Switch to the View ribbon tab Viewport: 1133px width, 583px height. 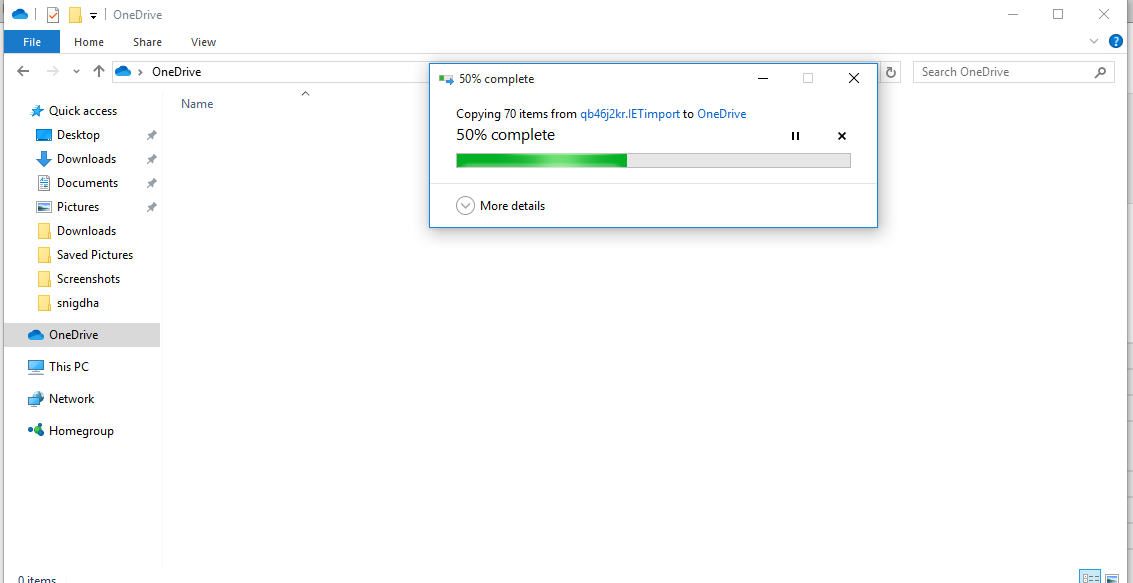pos(203,42)
